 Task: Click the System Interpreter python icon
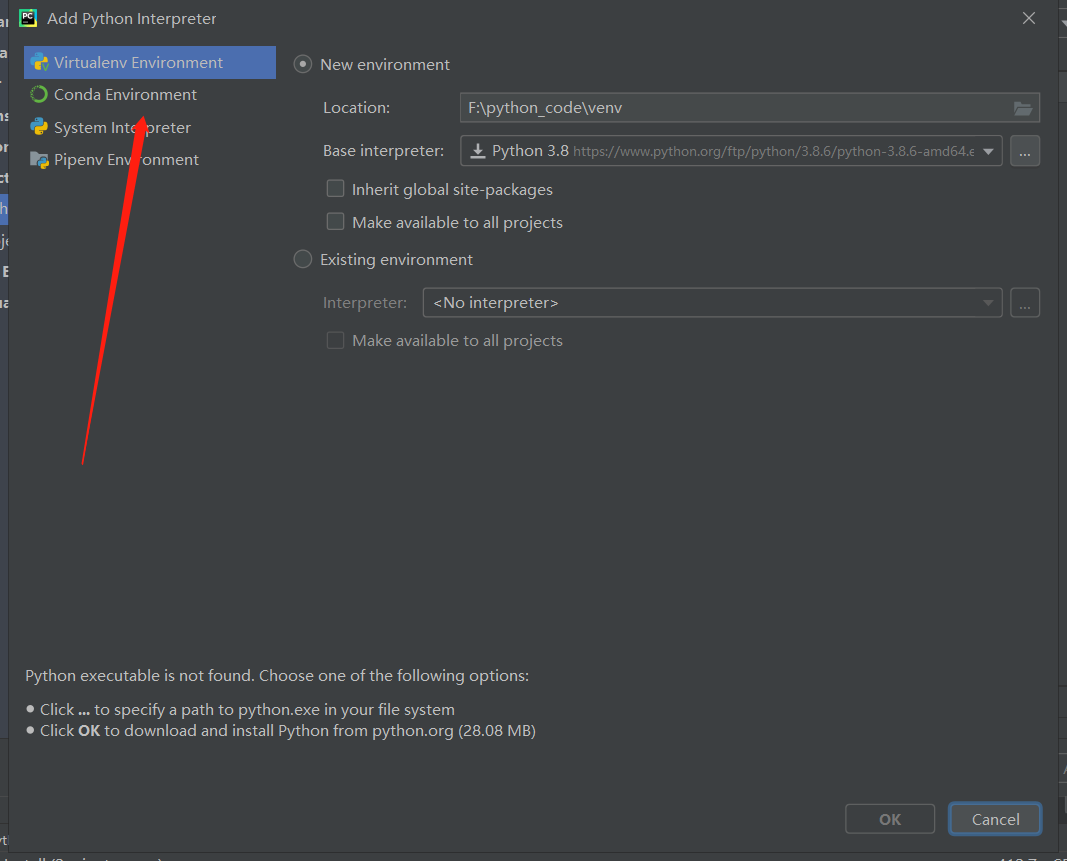coord(39,127)
